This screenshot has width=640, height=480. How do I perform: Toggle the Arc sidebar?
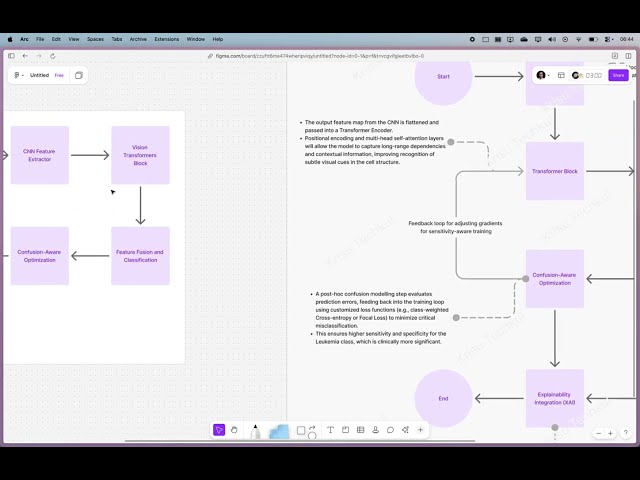[10, 56]
